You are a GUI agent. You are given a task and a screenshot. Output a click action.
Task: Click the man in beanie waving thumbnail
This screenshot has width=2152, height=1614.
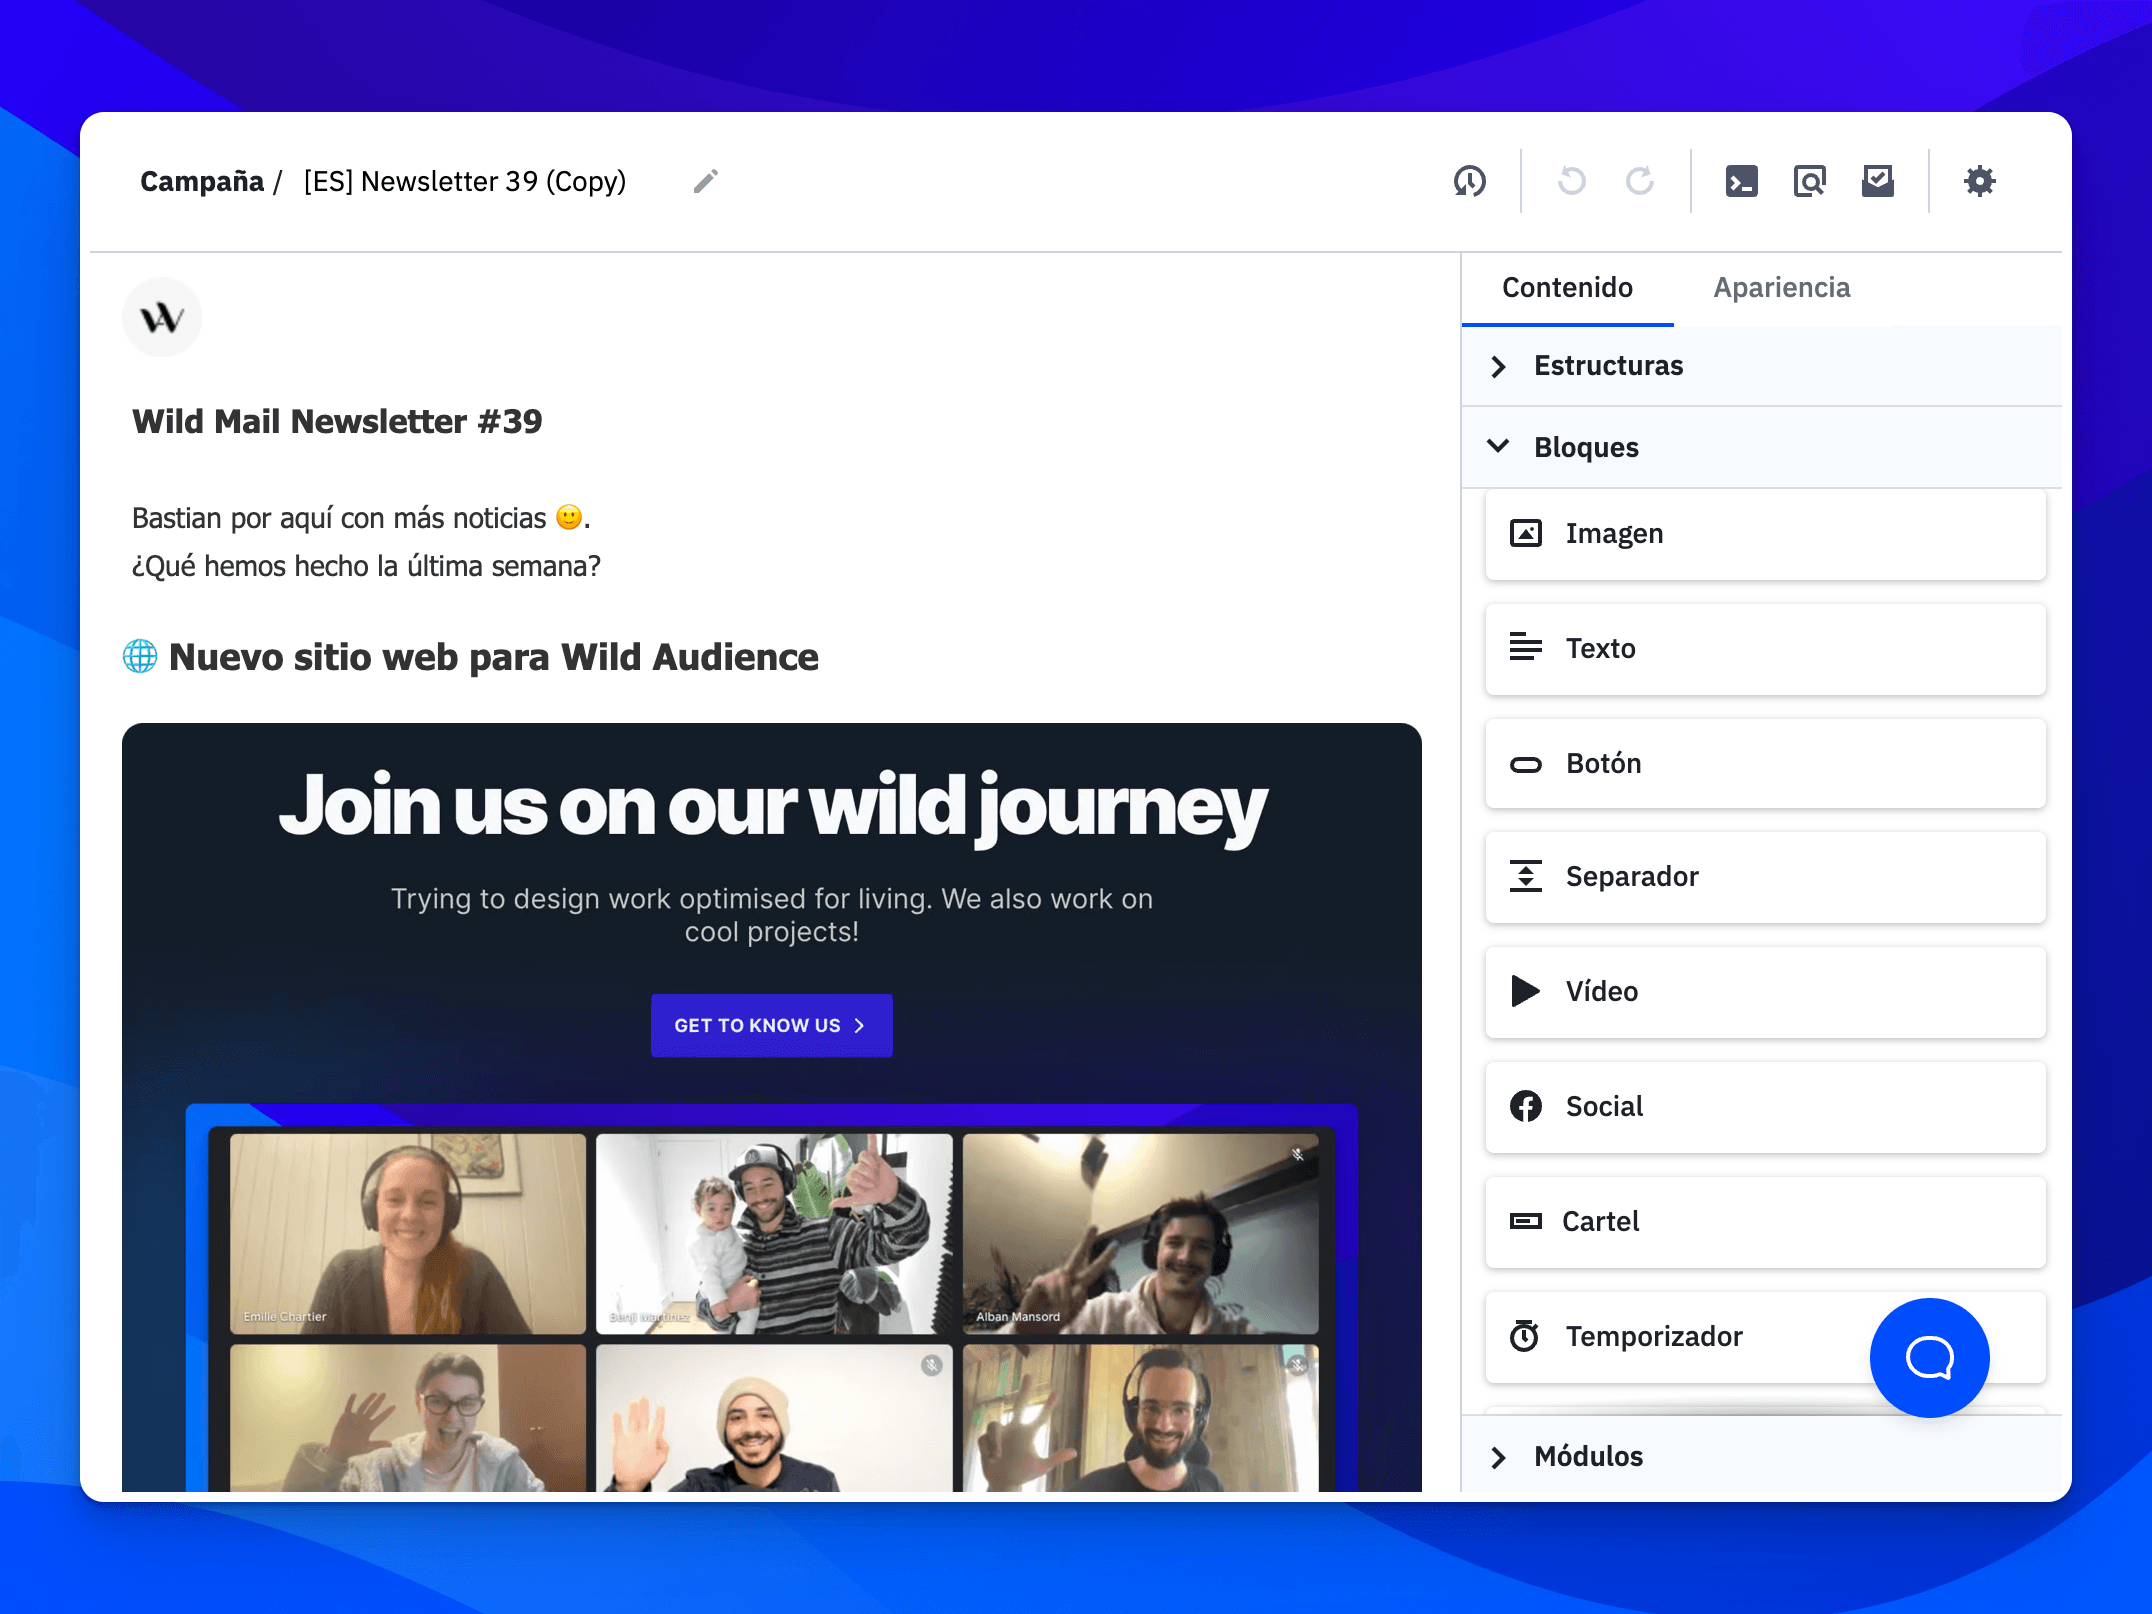775,1418
